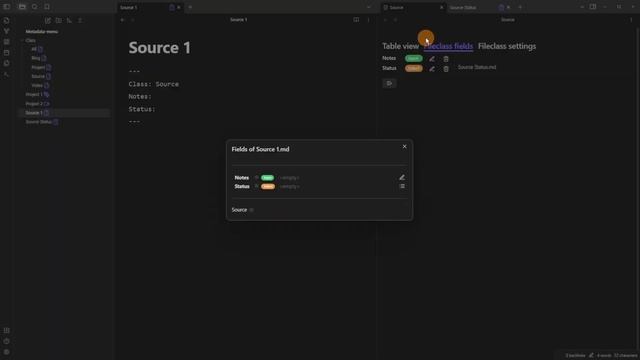The height and width of the screenshot is (360, 640).
Task: Open more options menu in Source 1 pane
Action: coord(369,20)
